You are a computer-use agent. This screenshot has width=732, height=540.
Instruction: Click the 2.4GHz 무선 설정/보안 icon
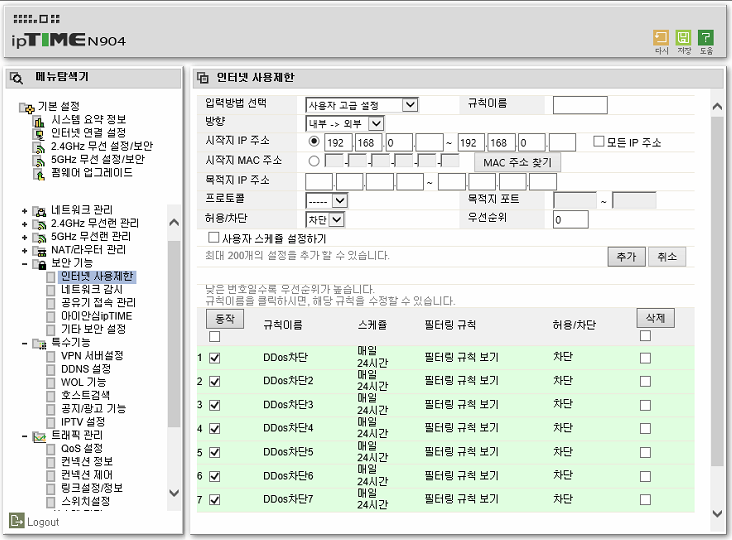pos(39,147)
